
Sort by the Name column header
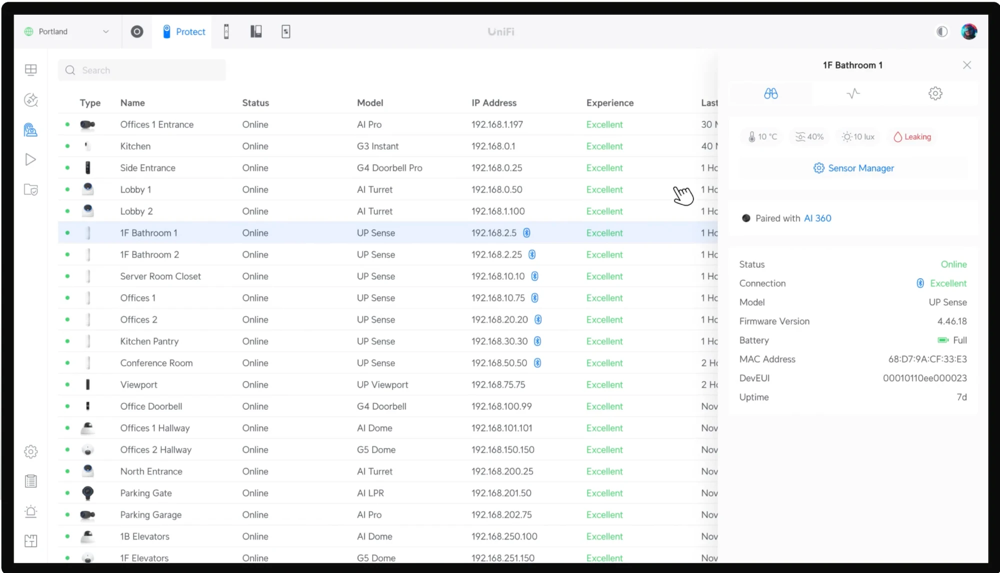[x=133, y=103]
